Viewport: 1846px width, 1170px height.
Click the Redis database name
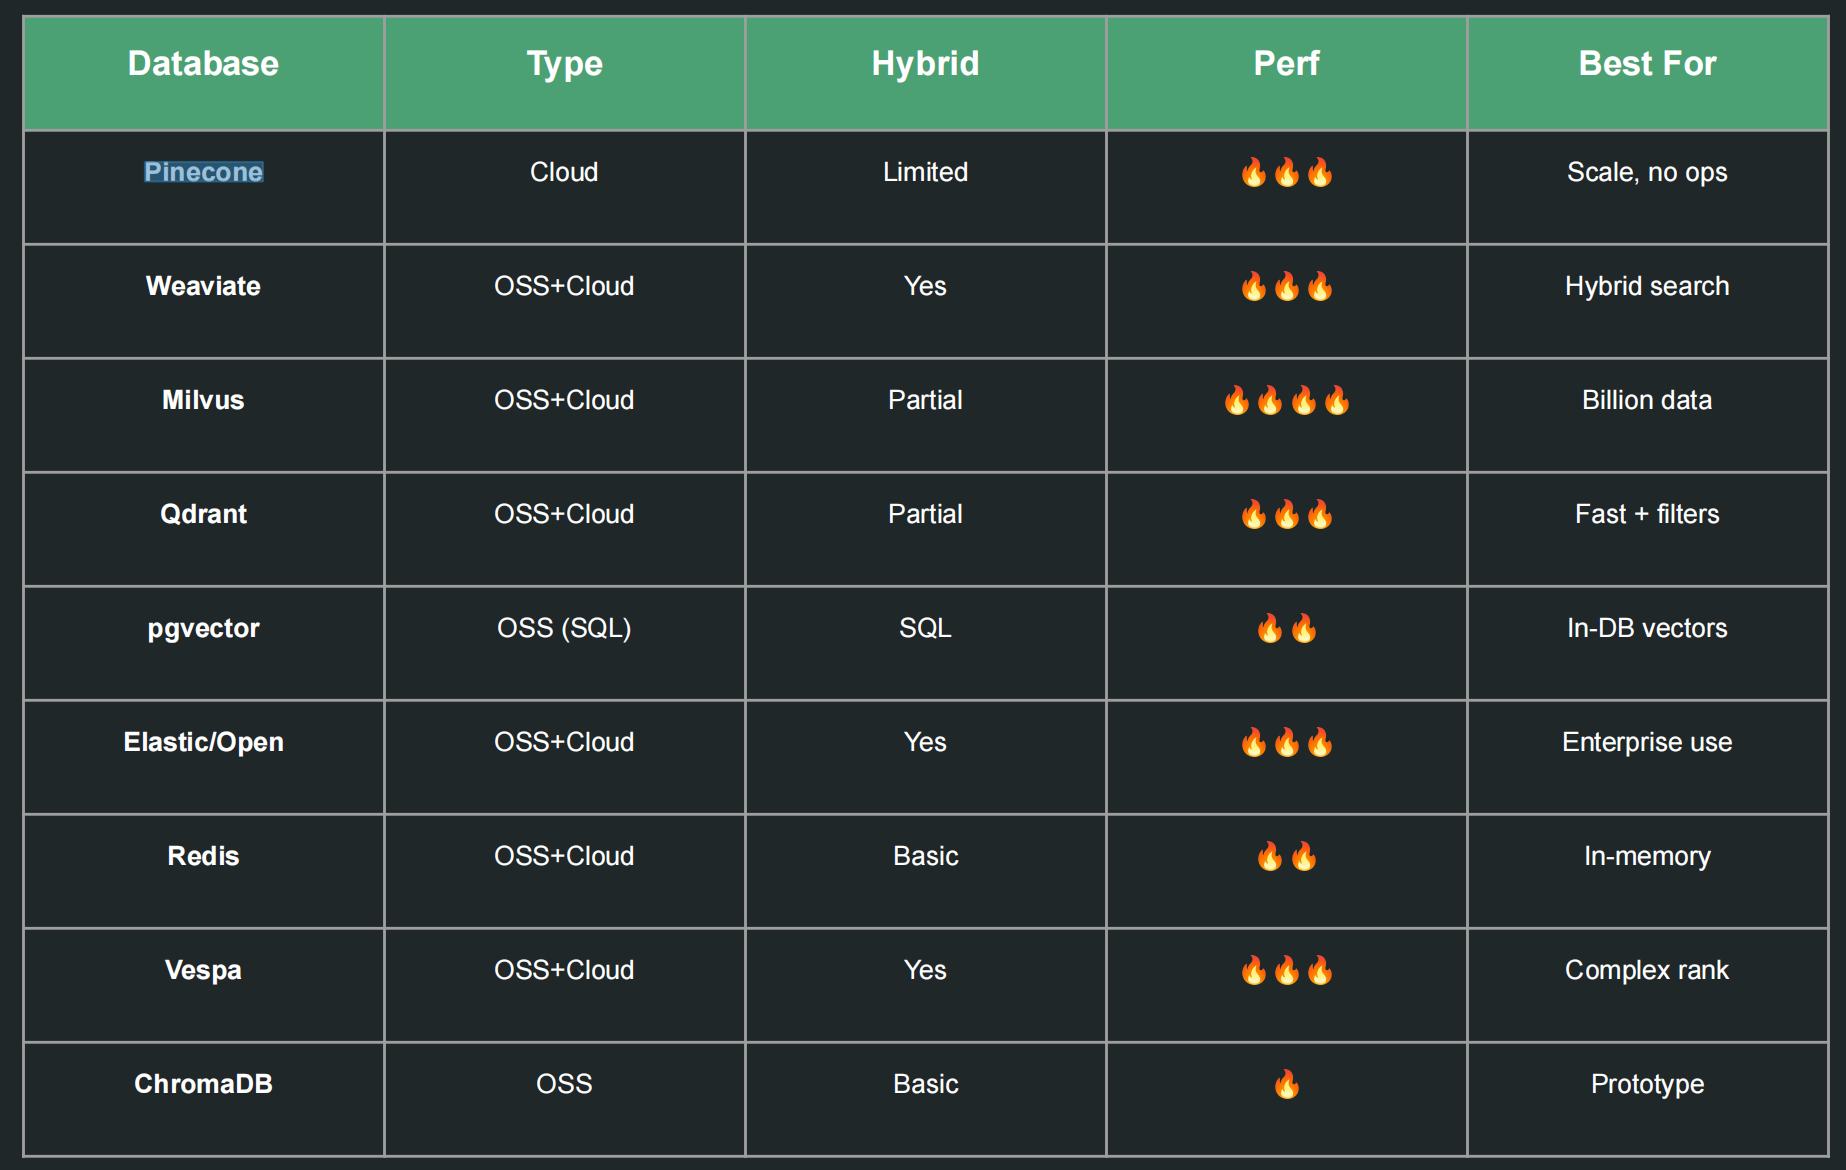[x=203, y=856]
